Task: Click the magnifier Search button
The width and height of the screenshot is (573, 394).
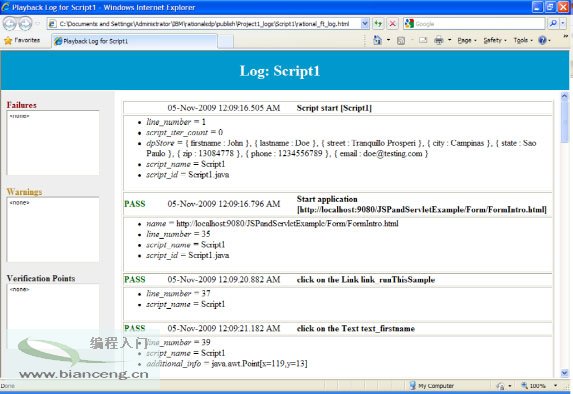Action: (x=553, y=24)
